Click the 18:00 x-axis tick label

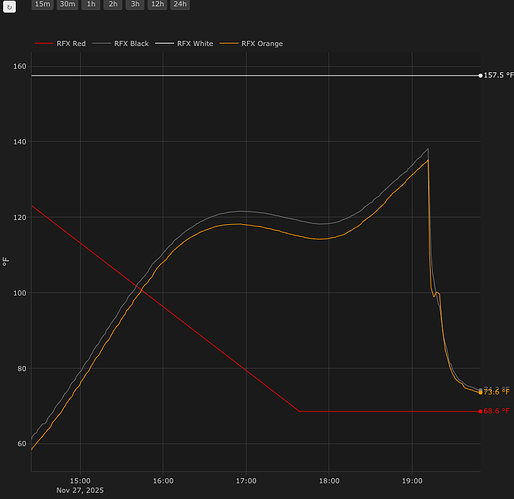click(x=329, y=481)
